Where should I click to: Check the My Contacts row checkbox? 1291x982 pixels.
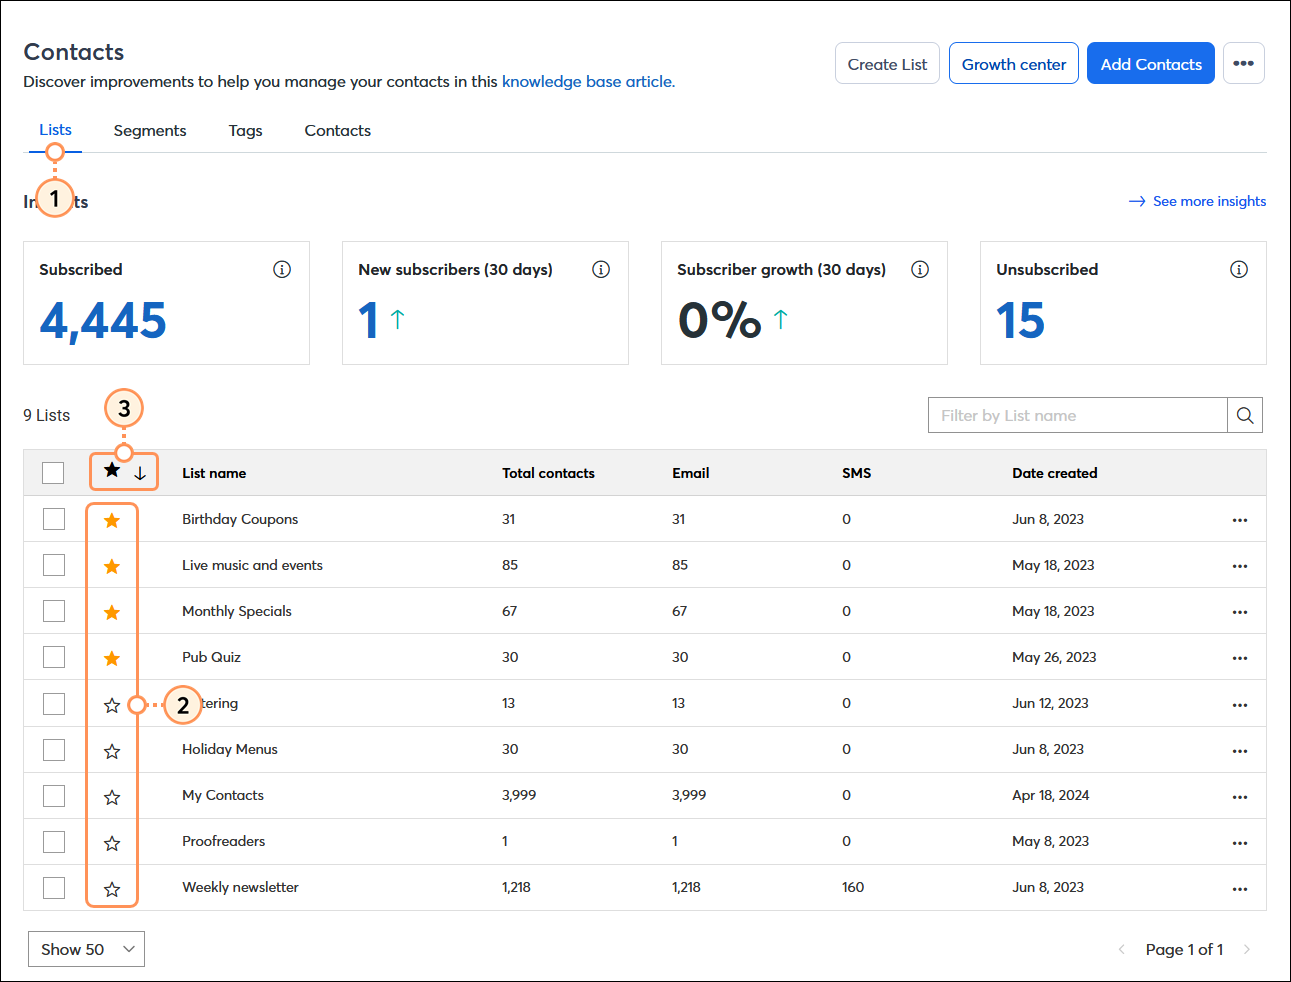(x=54, y=796)
